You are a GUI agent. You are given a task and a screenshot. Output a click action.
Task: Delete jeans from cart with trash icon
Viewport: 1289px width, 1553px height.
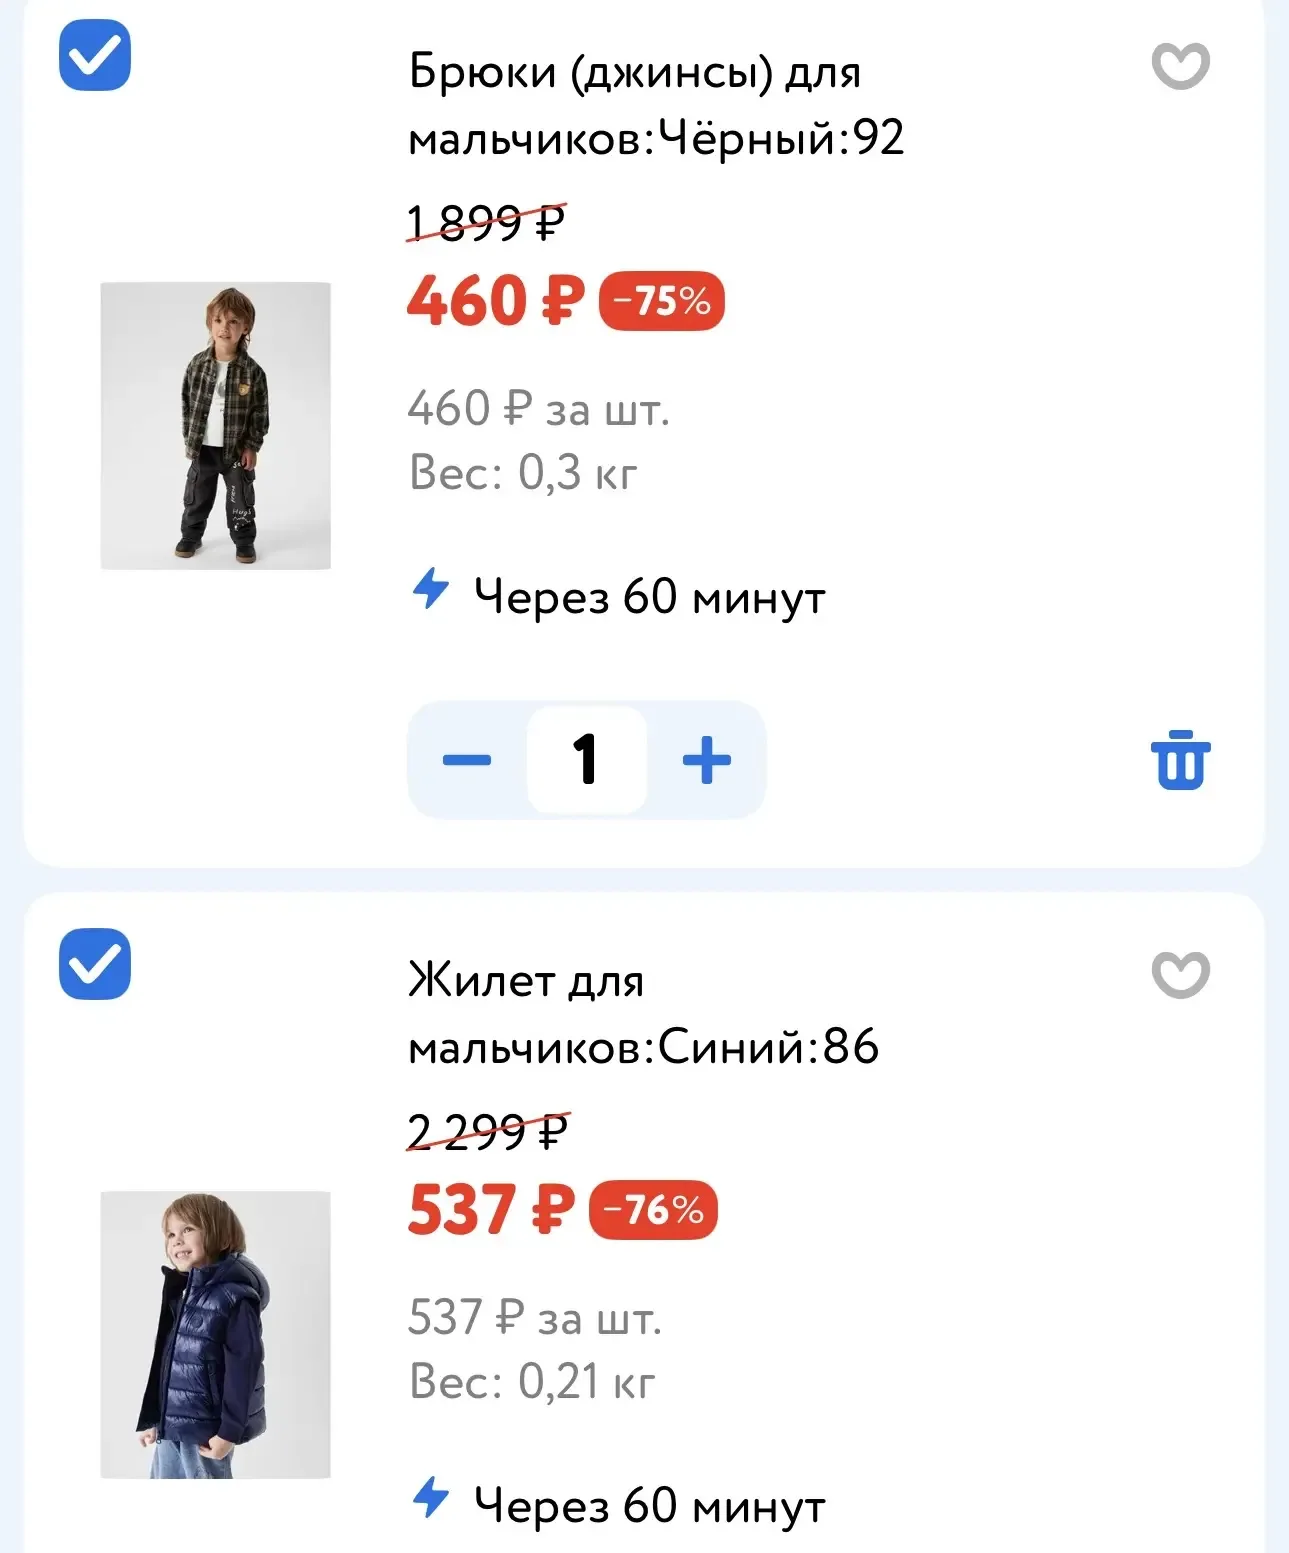[1180, 760]
